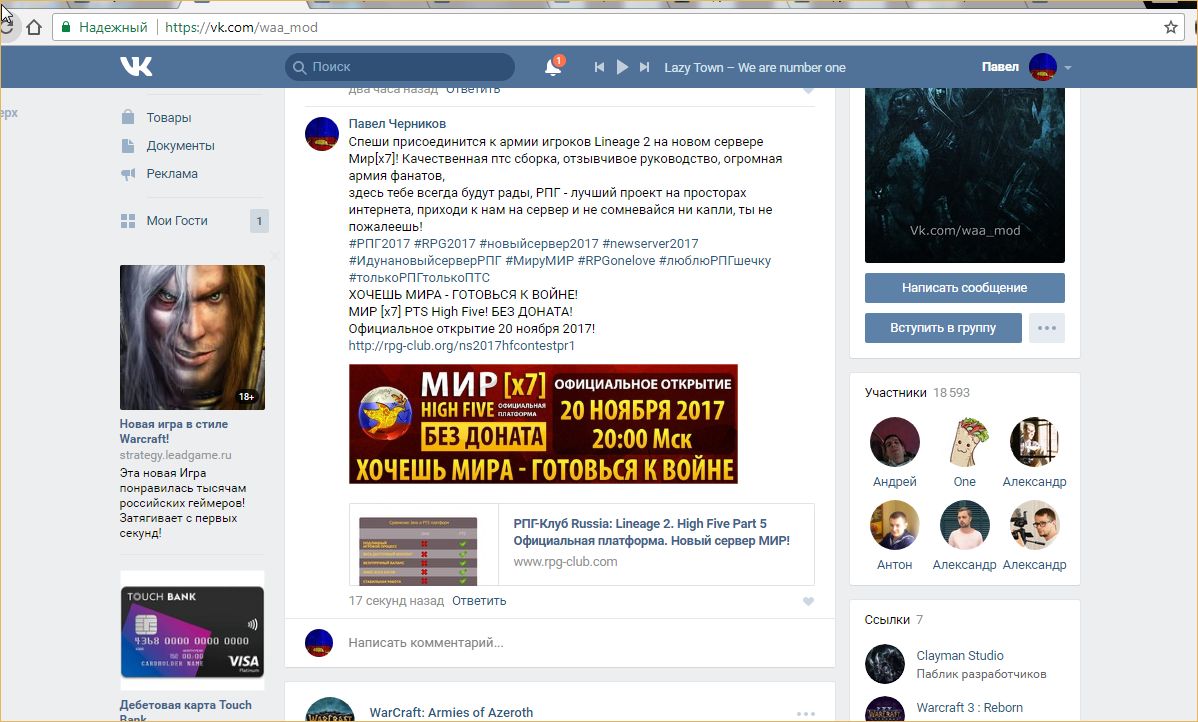The image size is (1198, 722).
Task: Skip to the next audio track
Action: click(x=644, y=67)
